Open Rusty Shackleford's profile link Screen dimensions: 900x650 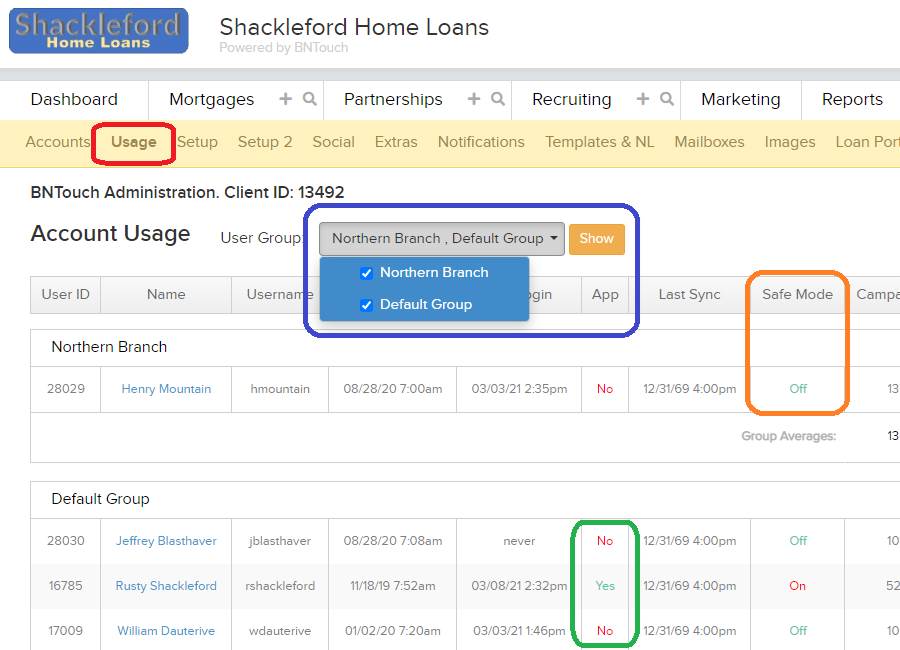tap(166, 586)
